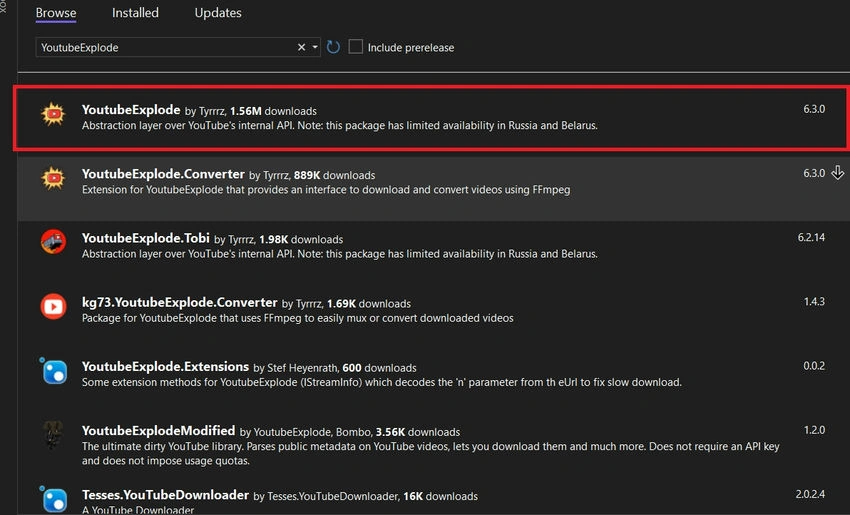Click version 1.2.0 of YoutubeExplodeModified
The height and width of the screenshot is (515, 850).
(814, 430)
